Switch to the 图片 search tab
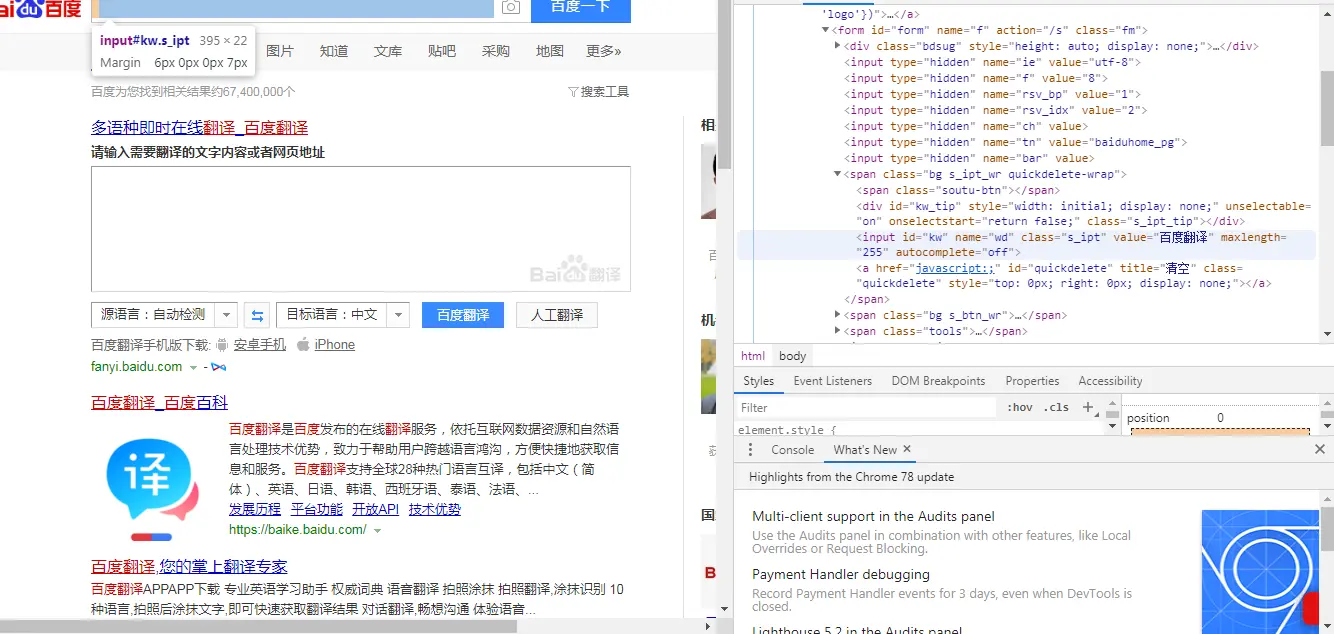Image resolution: width=1334 pixels, height=634 pixels. pos(280,51)
